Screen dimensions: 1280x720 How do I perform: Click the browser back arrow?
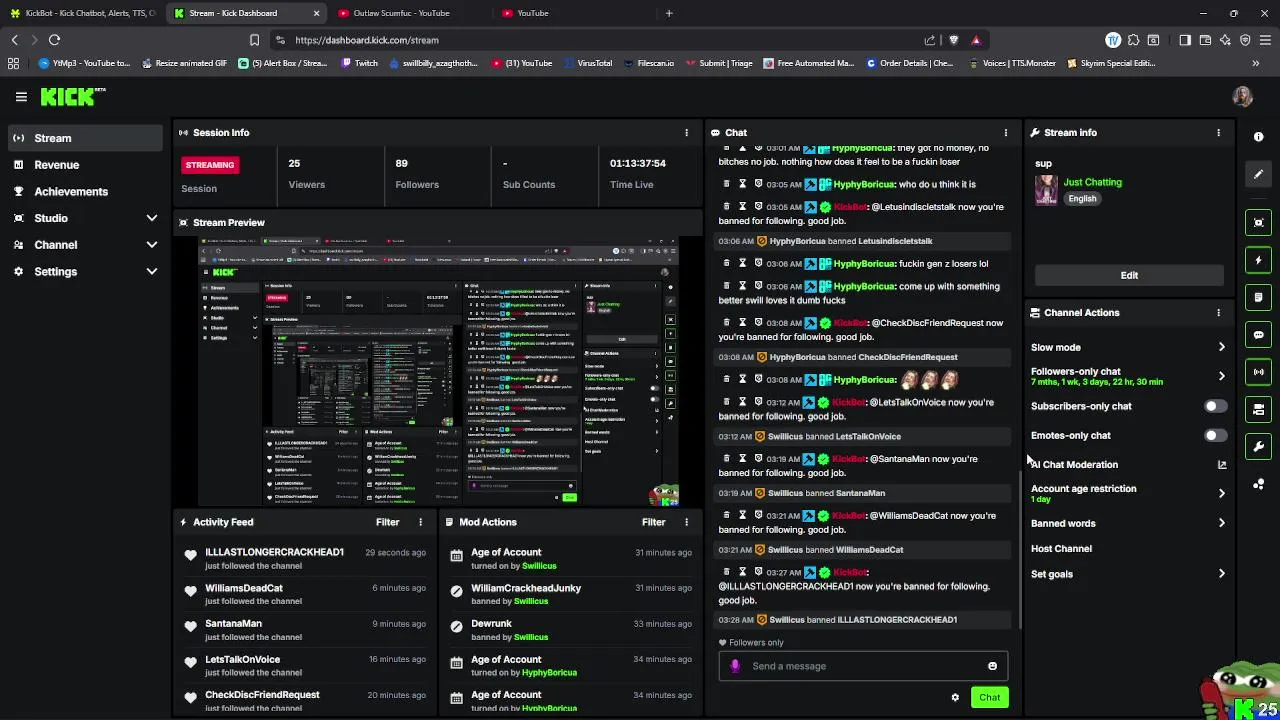click(14, 40)
